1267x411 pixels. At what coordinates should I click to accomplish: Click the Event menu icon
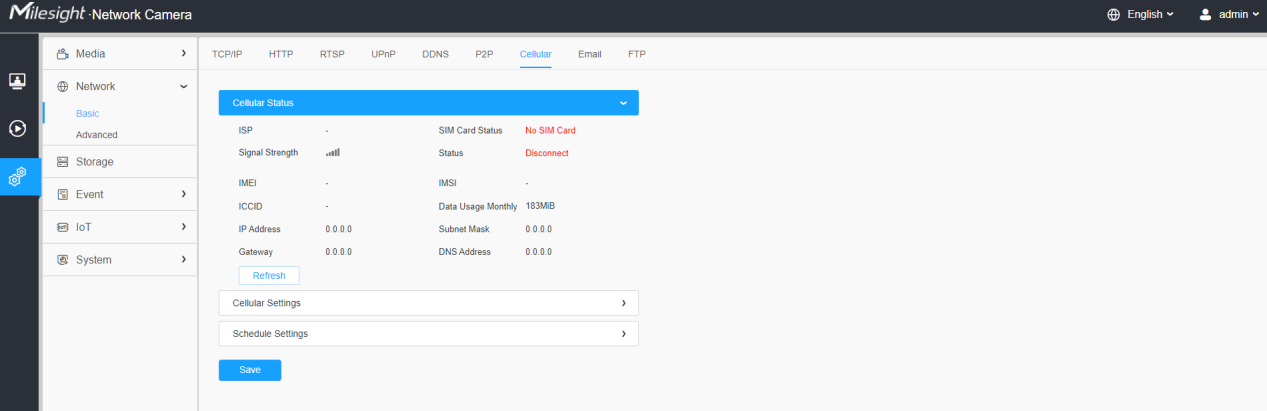click(62, 194)
